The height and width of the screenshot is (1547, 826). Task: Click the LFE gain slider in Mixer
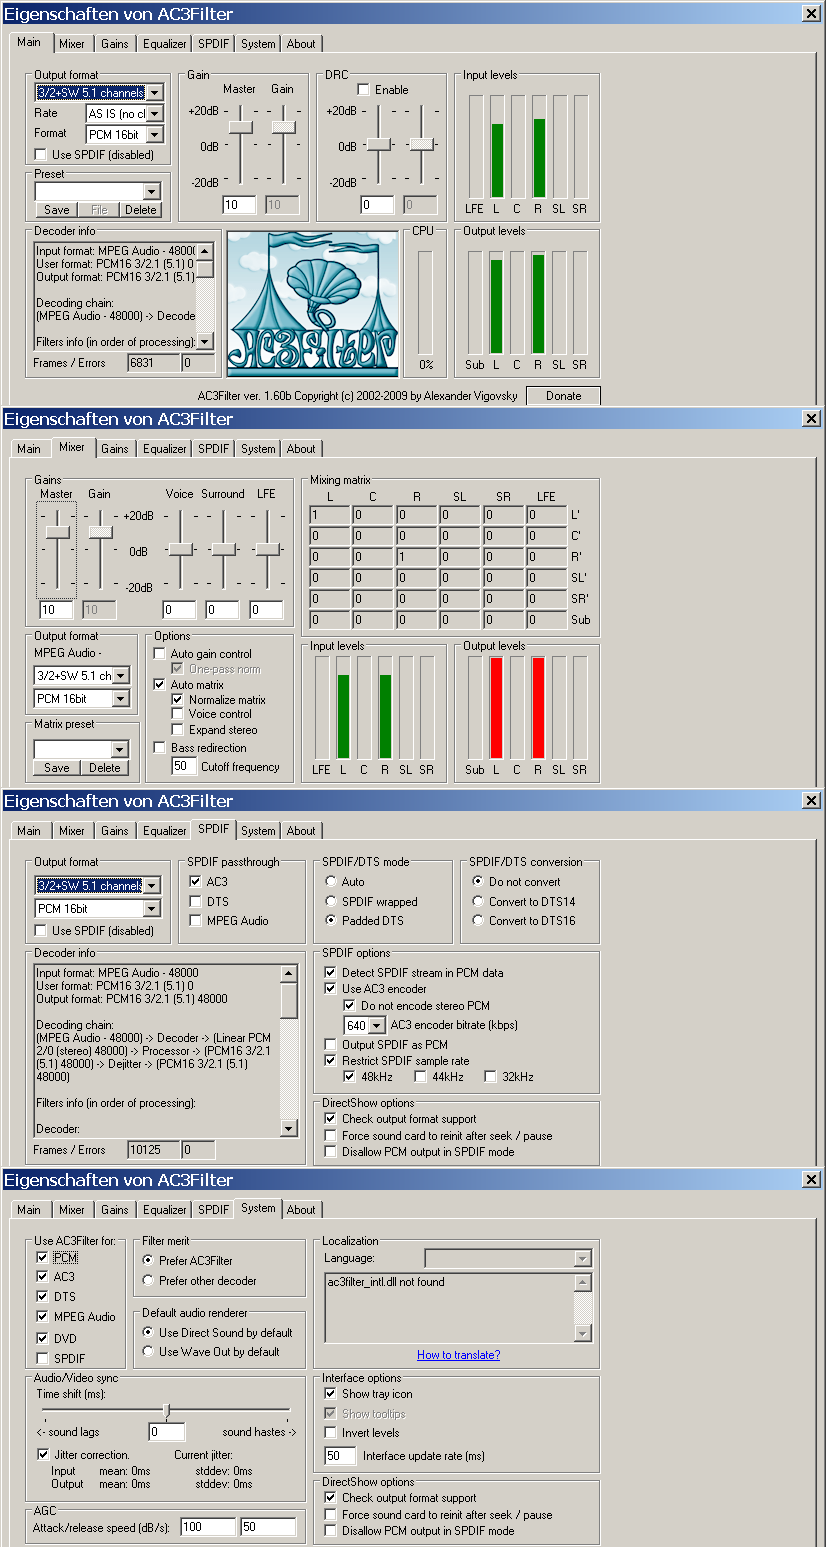(266, 550)
